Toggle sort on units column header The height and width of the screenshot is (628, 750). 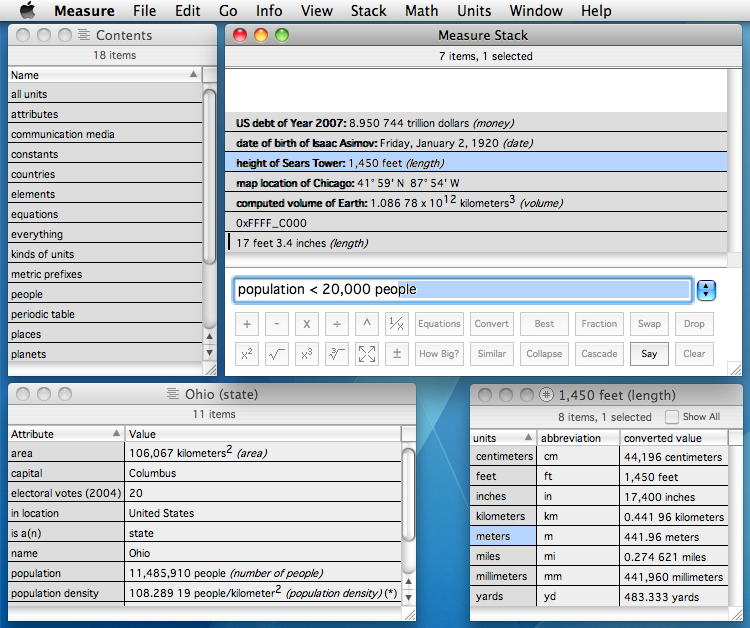pyautogui.click(x=528, y=437)
